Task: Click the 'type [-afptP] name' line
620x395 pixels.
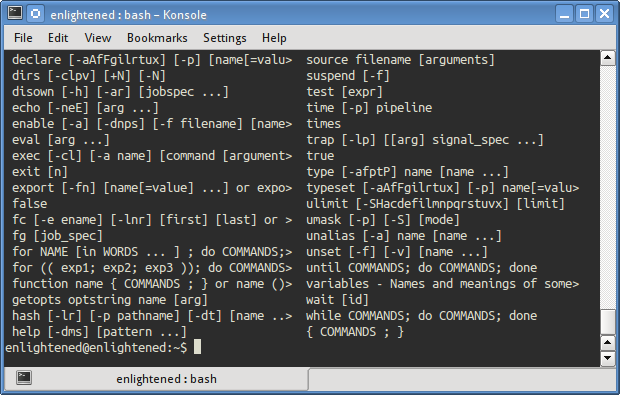Action: [407, 172]
